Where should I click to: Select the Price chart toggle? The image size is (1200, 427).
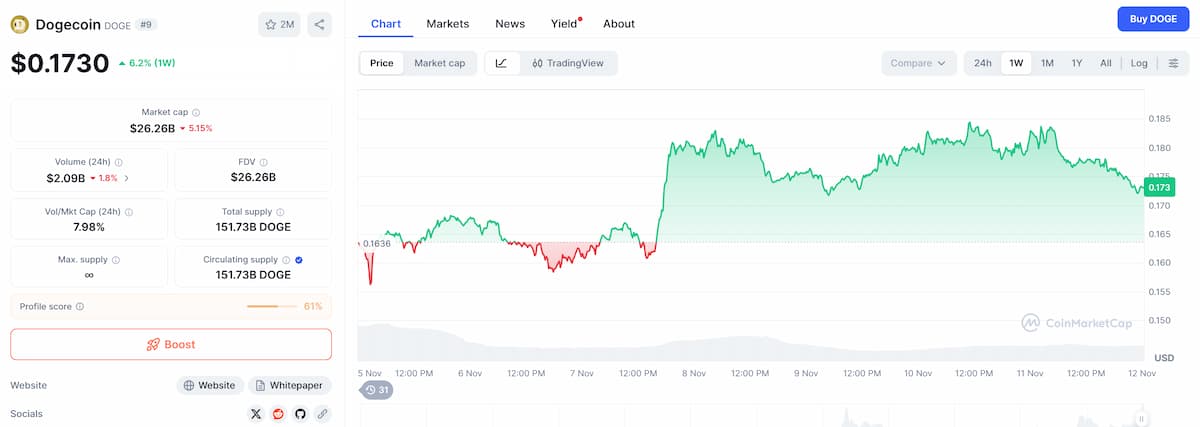point(381,63)
